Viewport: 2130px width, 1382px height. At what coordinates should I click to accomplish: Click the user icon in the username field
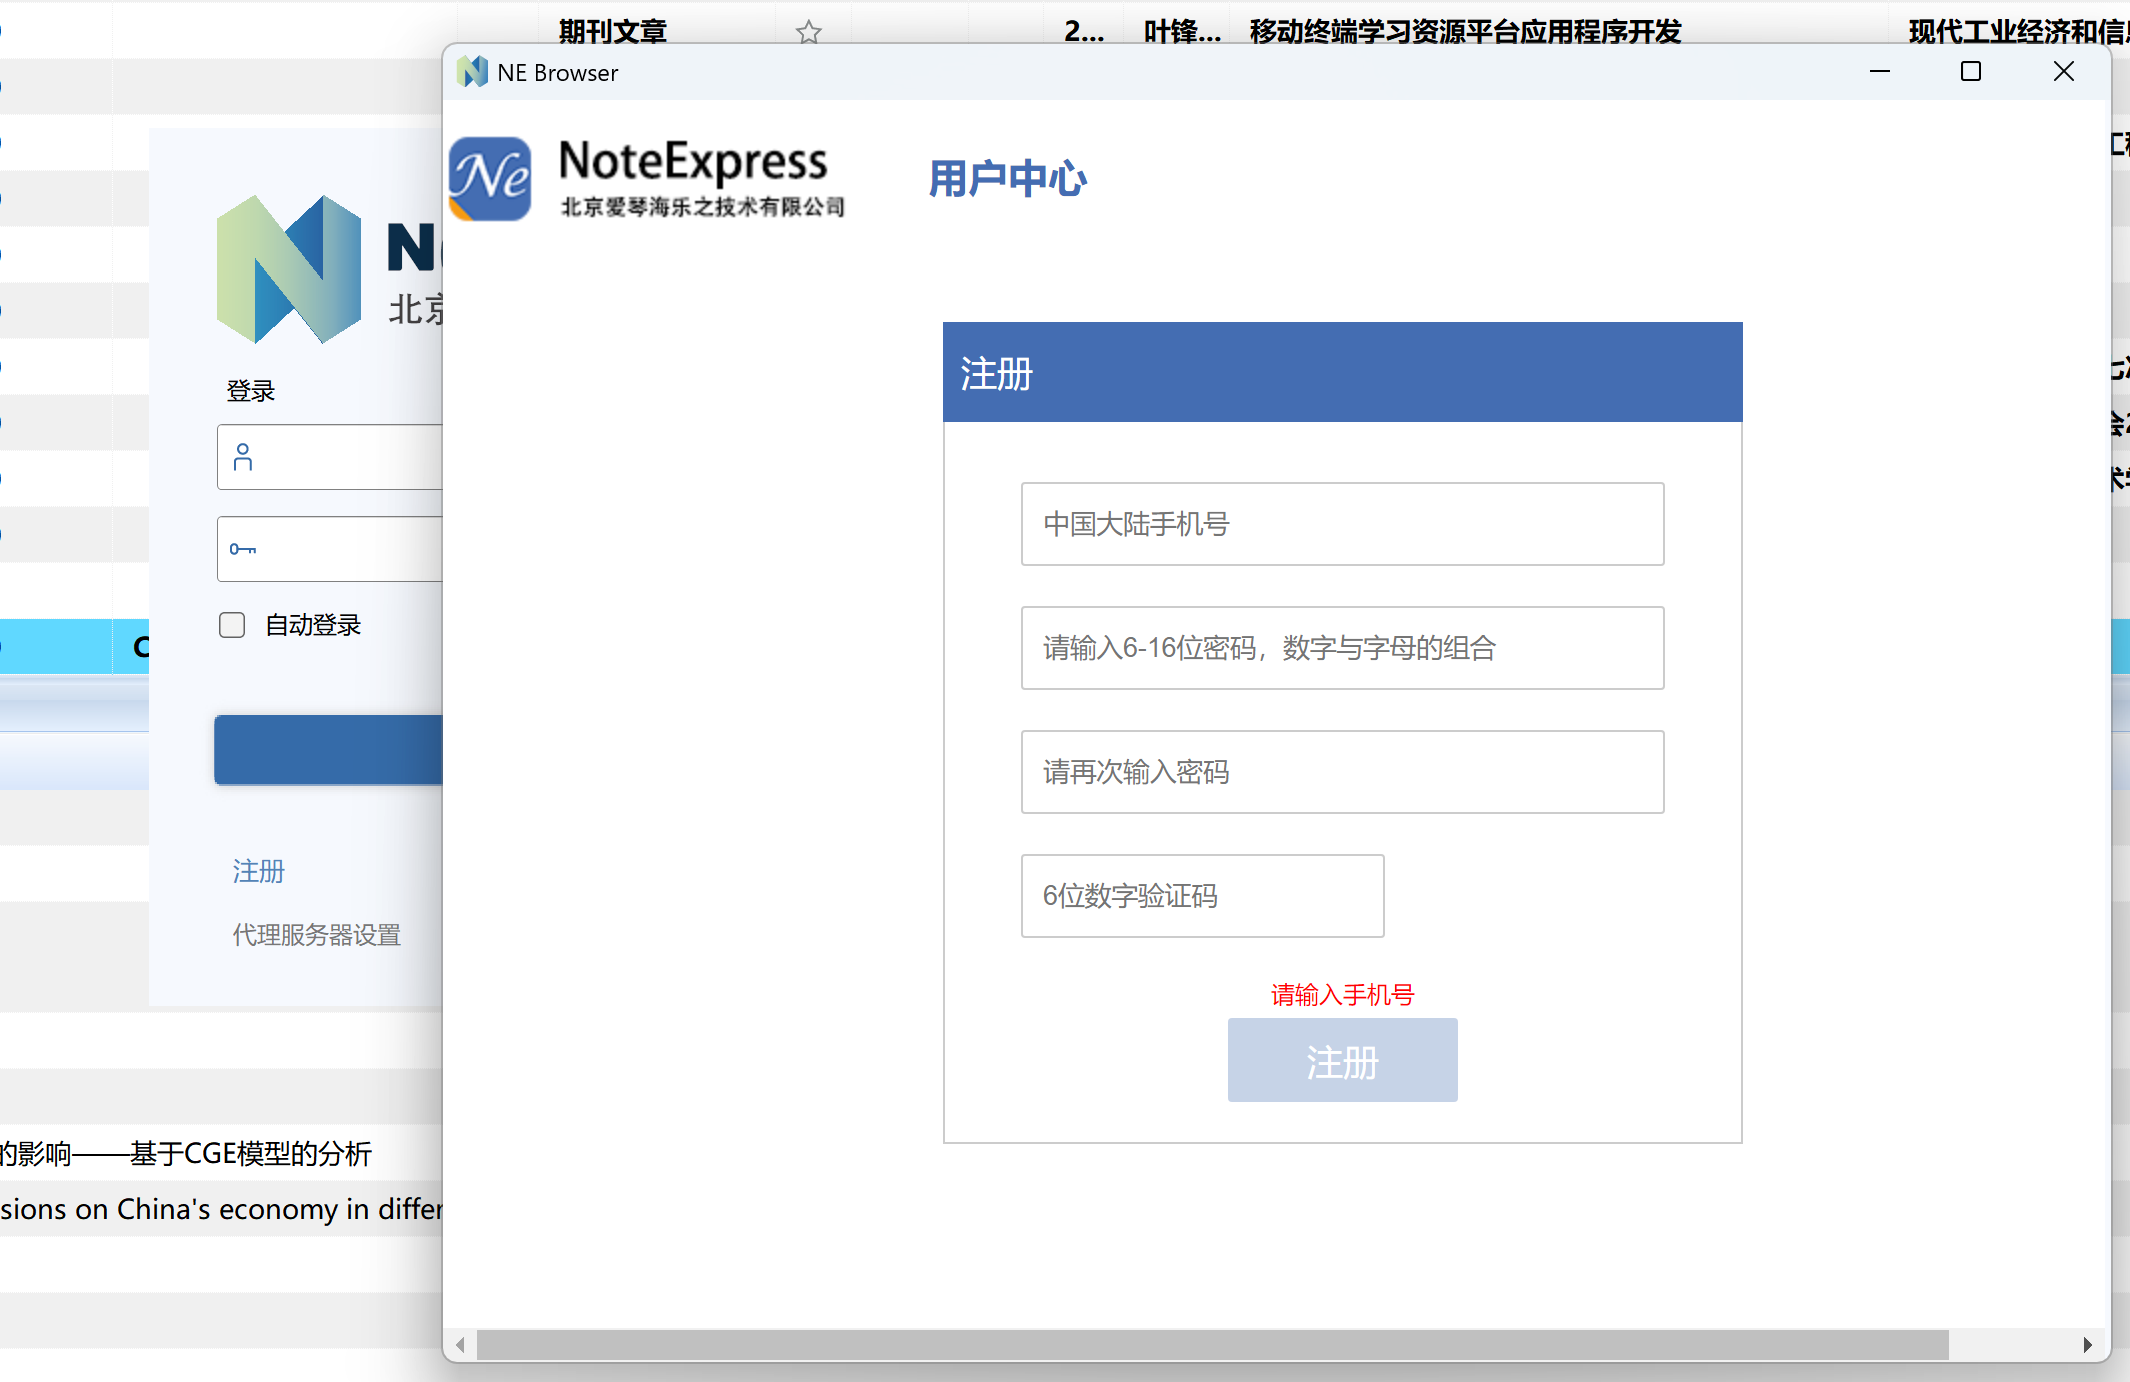click(243, 457)
